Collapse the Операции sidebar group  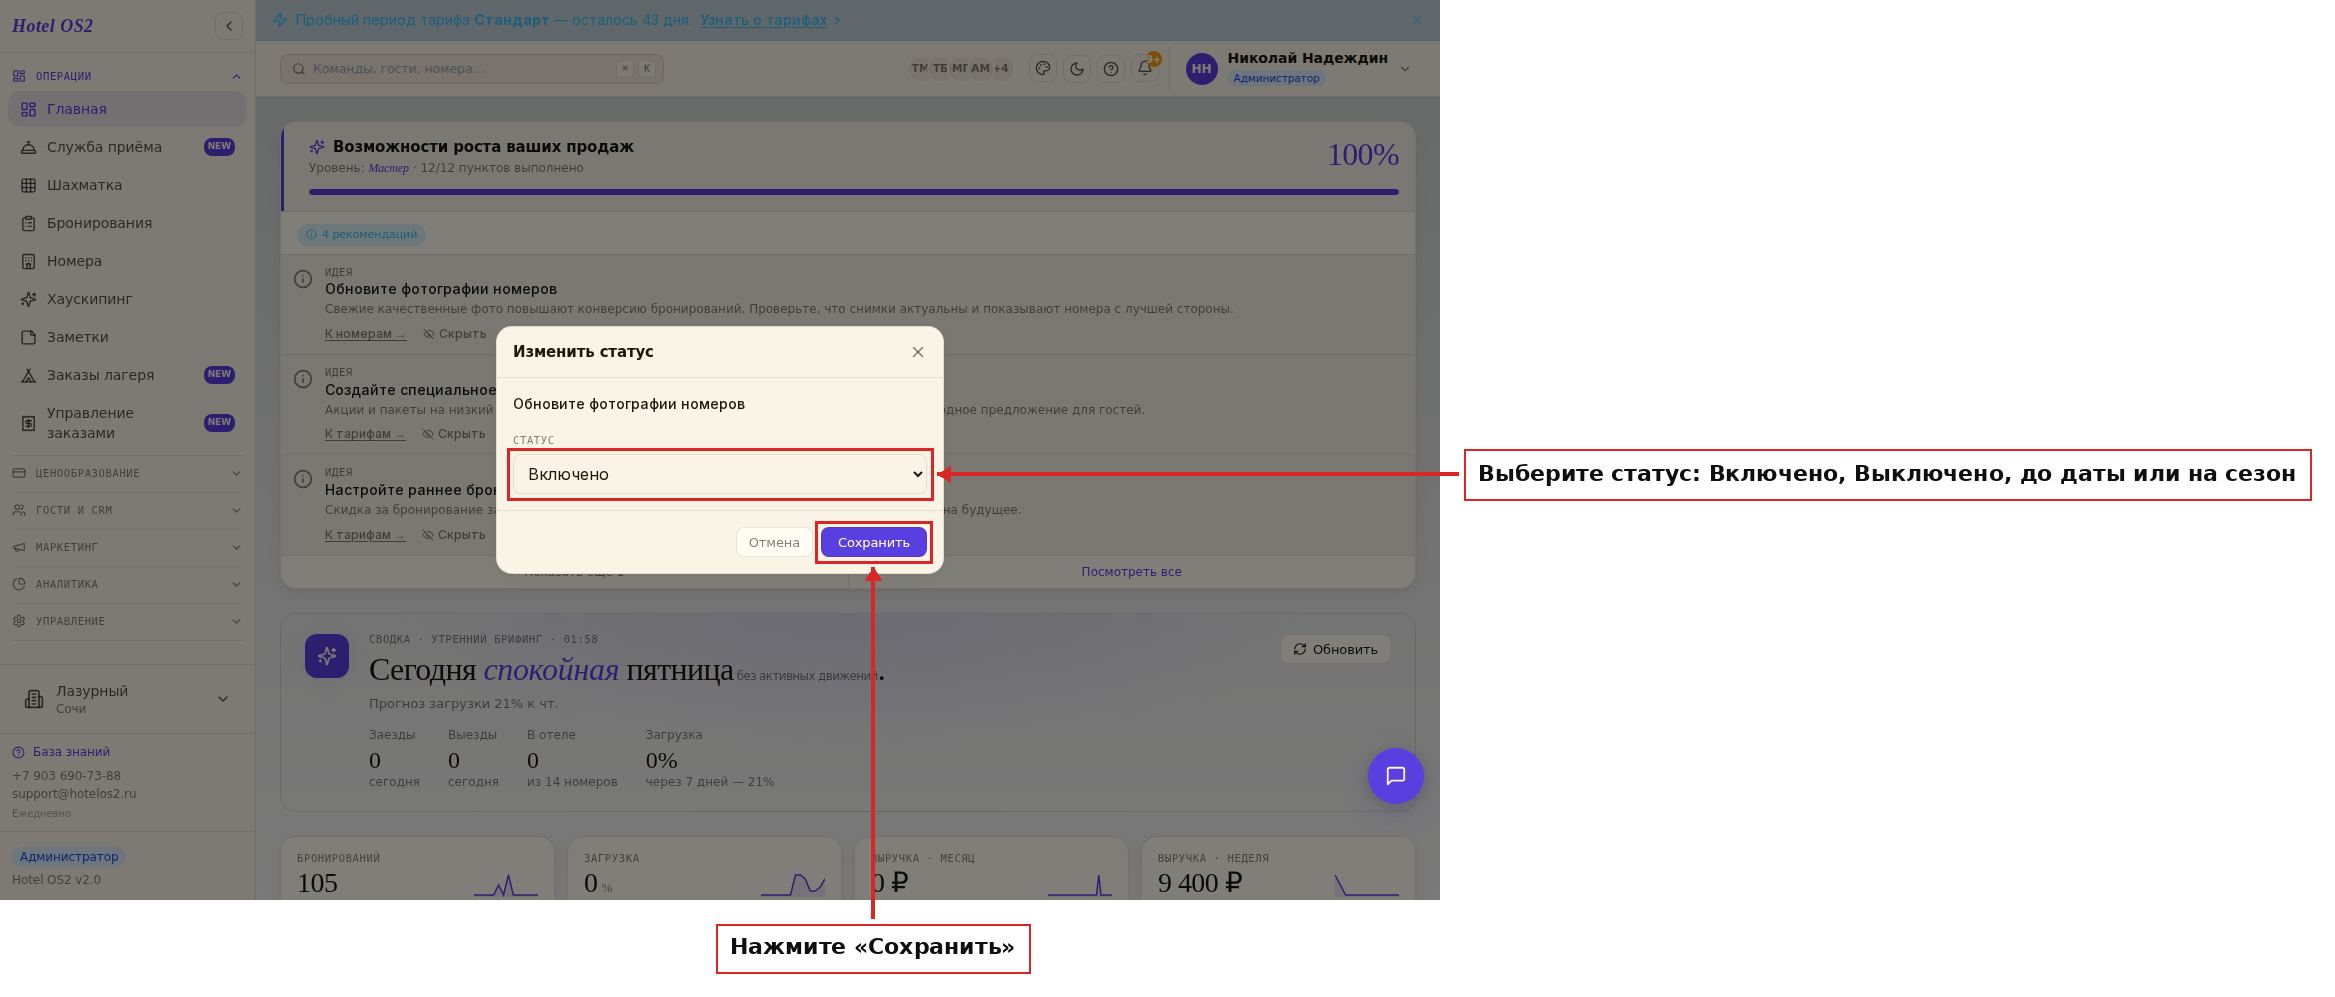pyautogui.click(x=127, y=76)
